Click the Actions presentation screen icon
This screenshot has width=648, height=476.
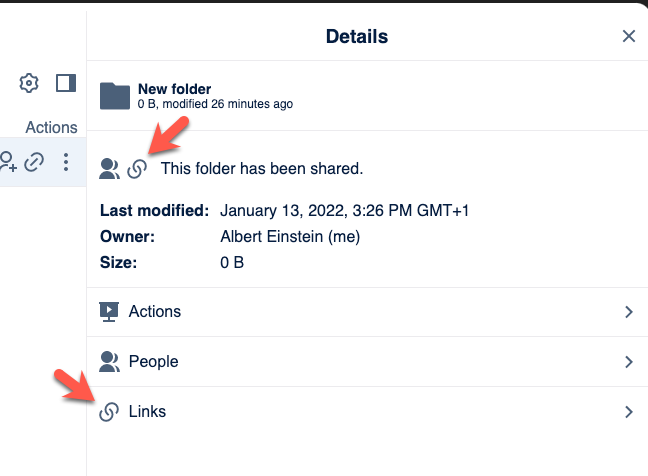[109, 312]
